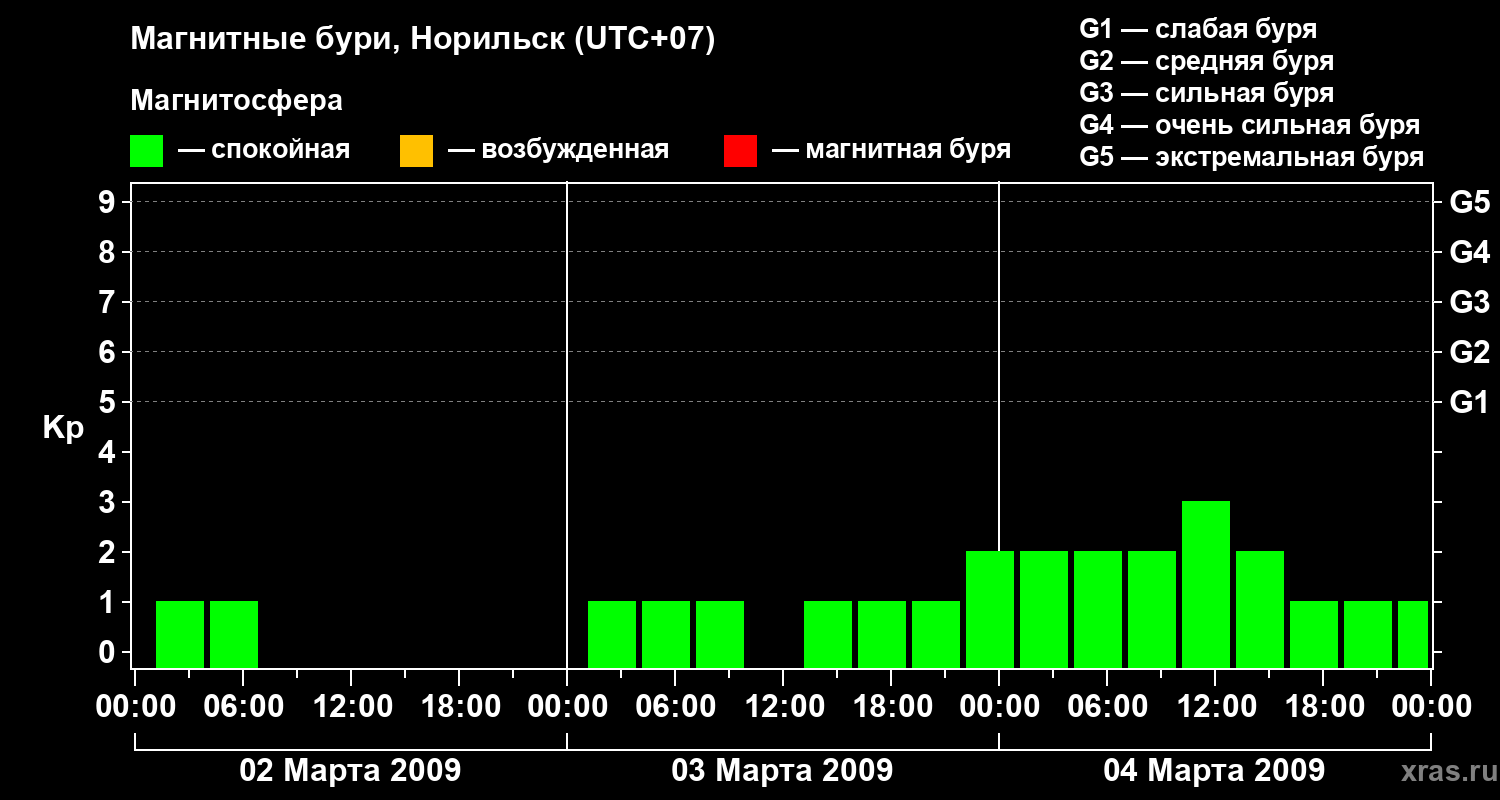The image size is (1500, 800).
Task: Click the orange 'возбужденная' legend swatch
Action: pyautogui.click(x=416, y=151)
